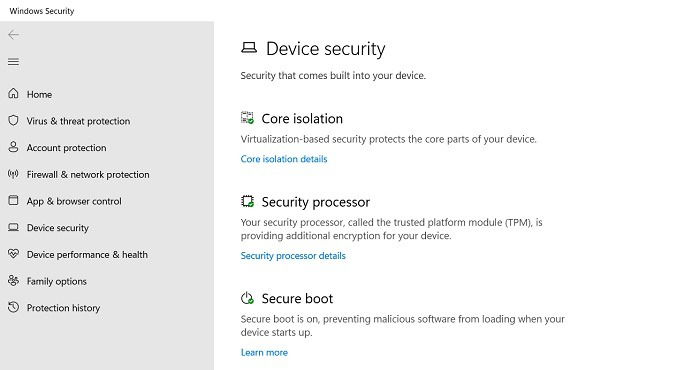Screen dimensions: 700x370
Task: Open Security processor details link
Action: 293,256
